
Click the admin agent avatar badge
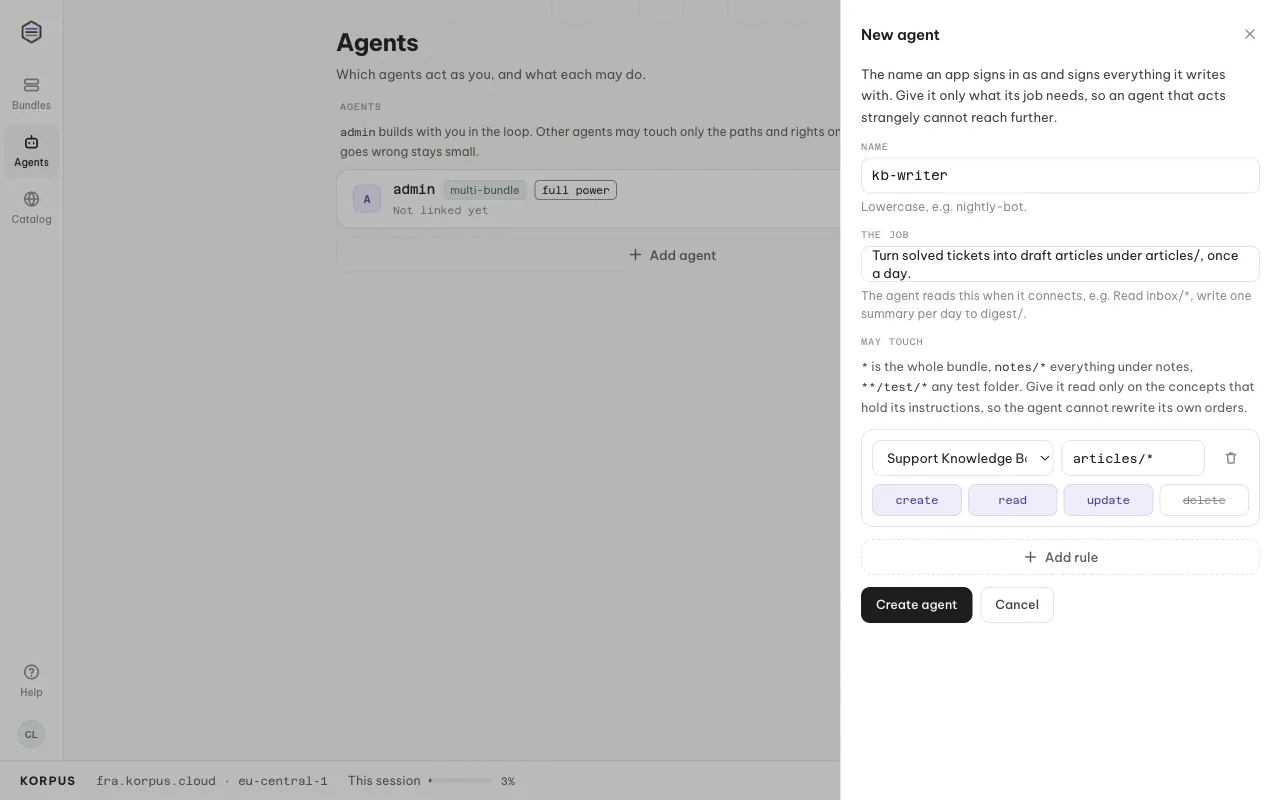tap(367, 199)
